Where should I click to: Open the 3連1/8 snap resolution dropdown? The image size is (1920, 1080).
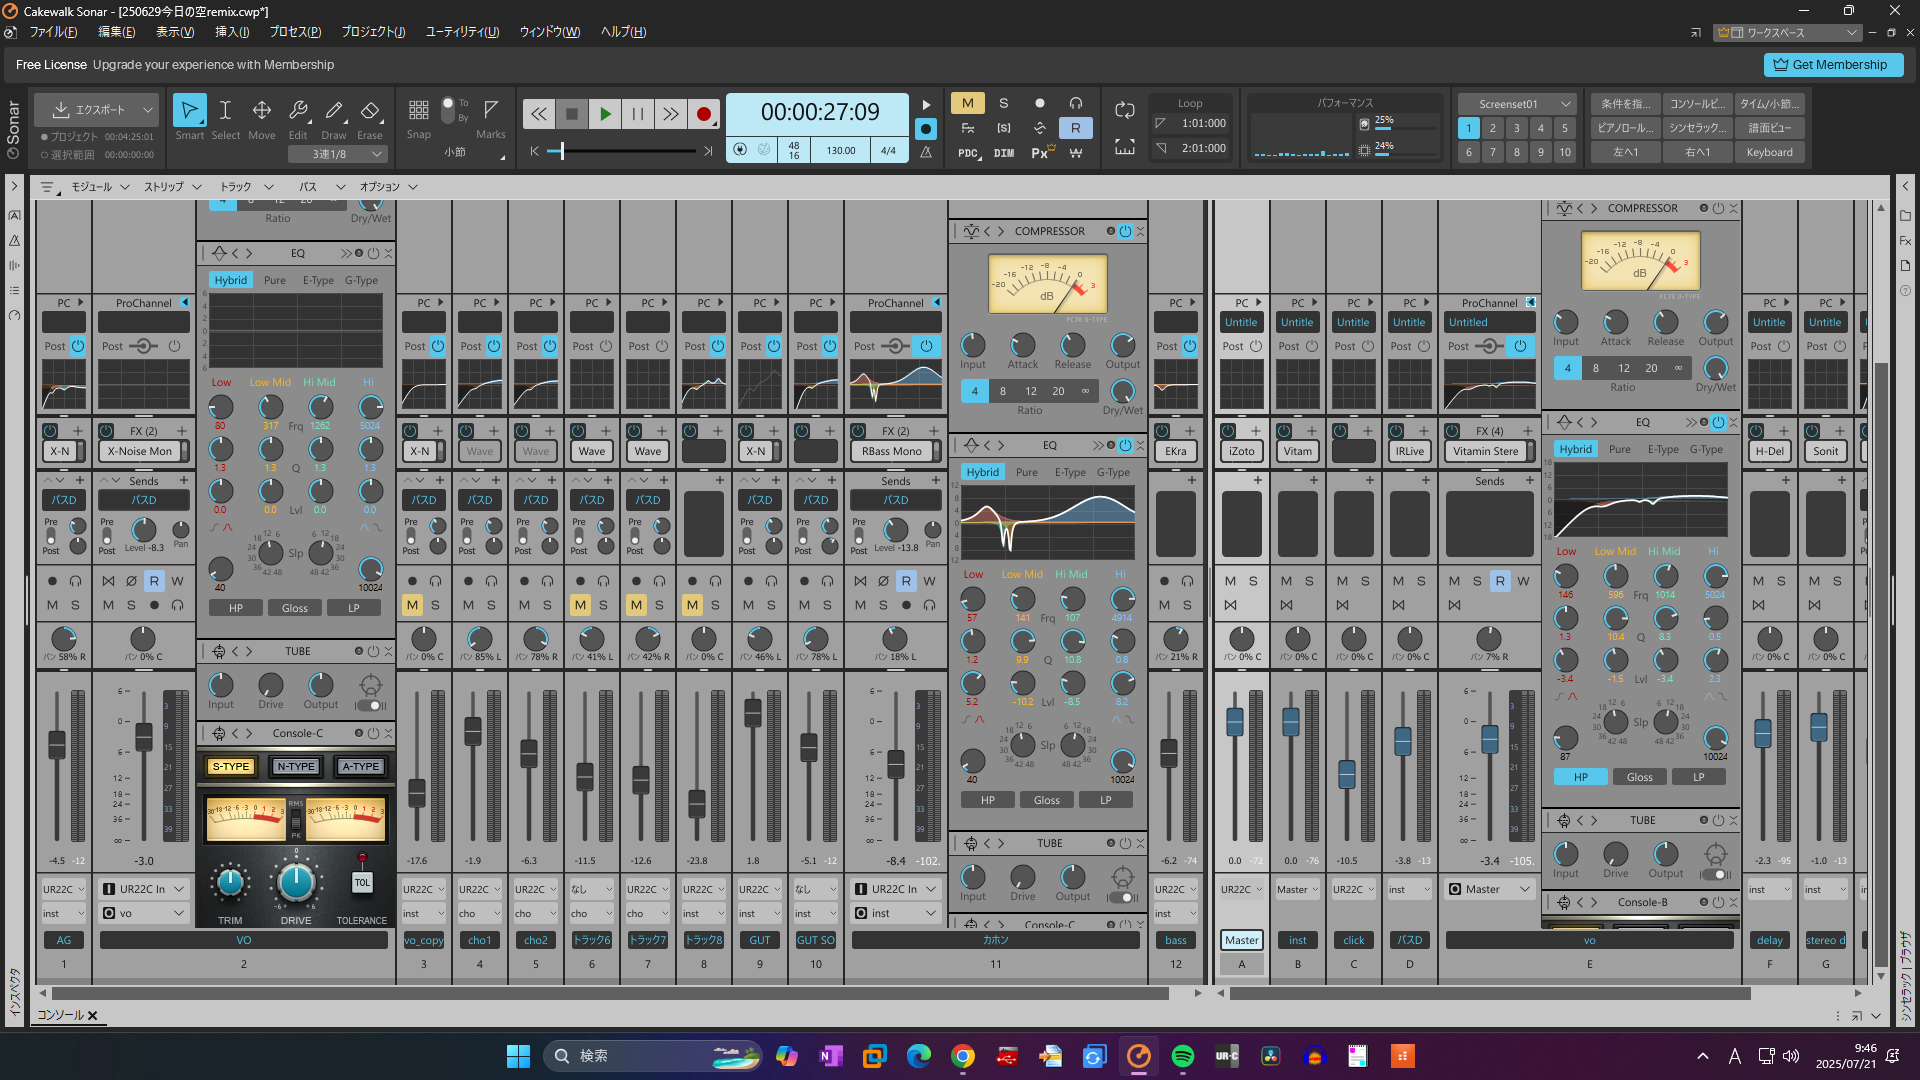(337, 154)
